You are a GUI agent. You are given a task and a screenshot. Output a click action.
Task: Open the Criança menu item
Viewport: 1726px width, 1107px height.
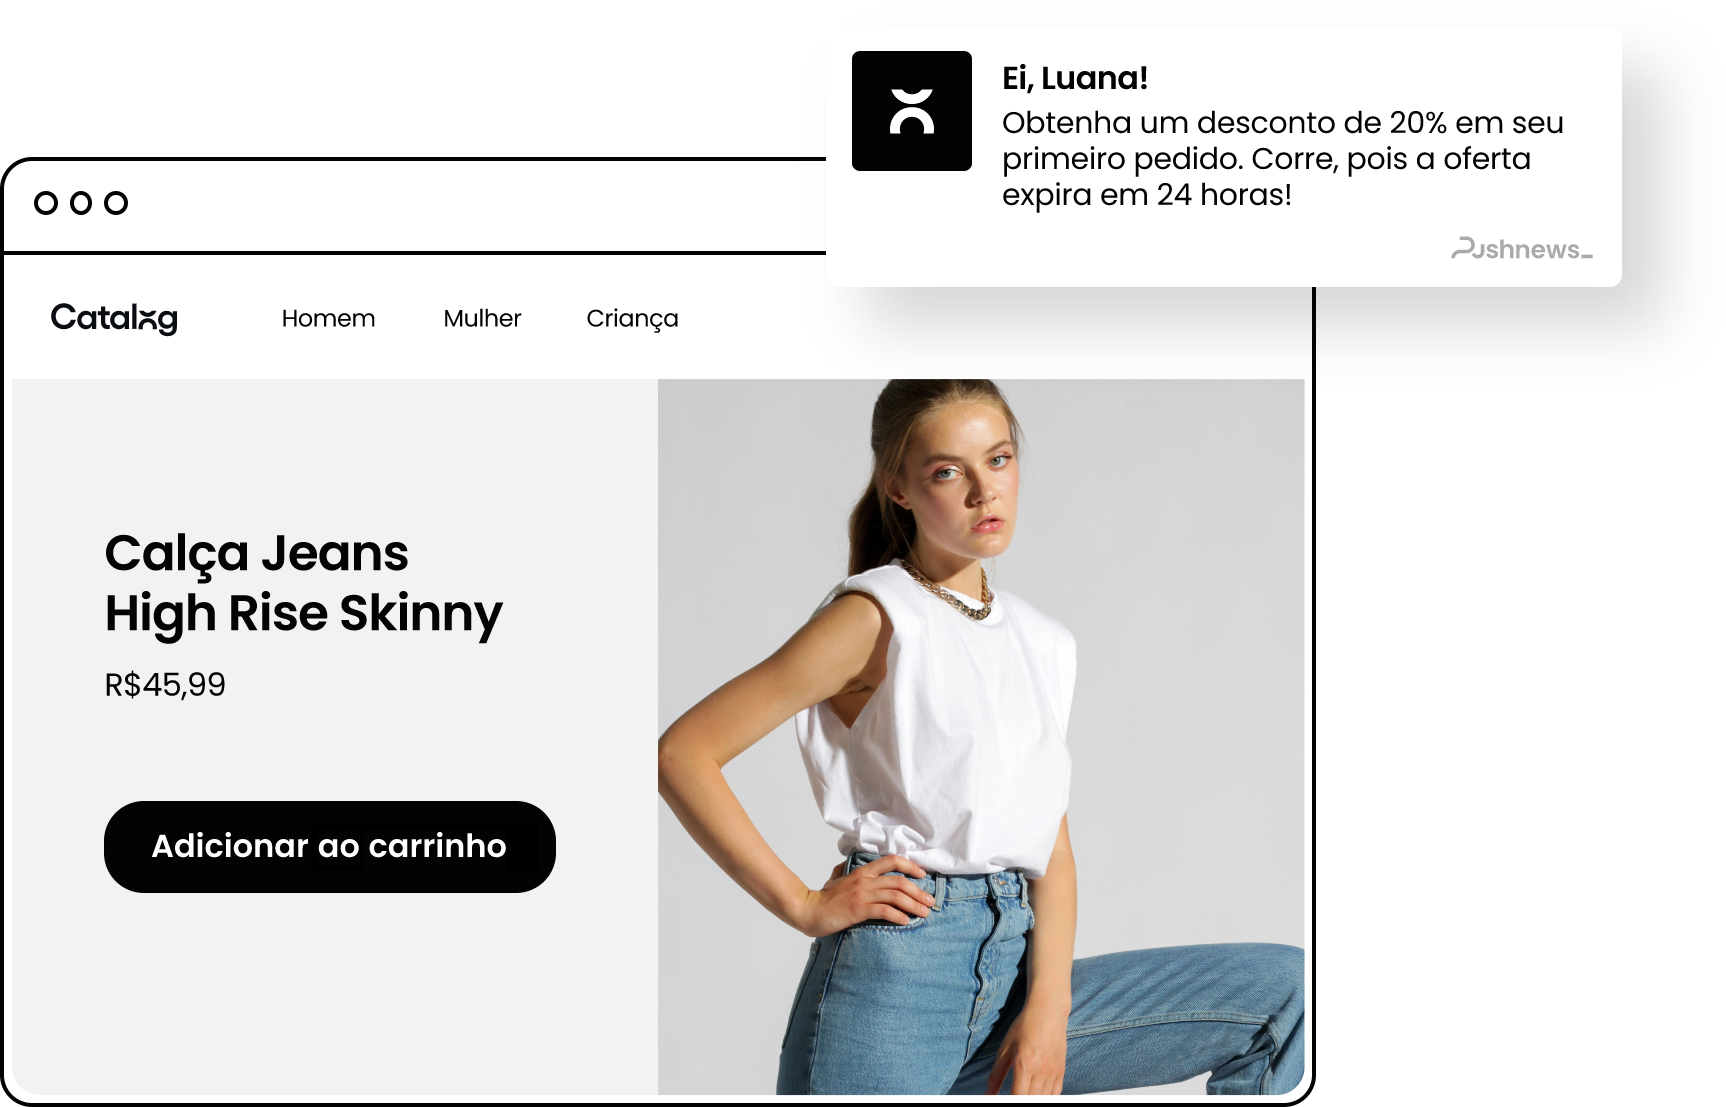click(632, 319)
